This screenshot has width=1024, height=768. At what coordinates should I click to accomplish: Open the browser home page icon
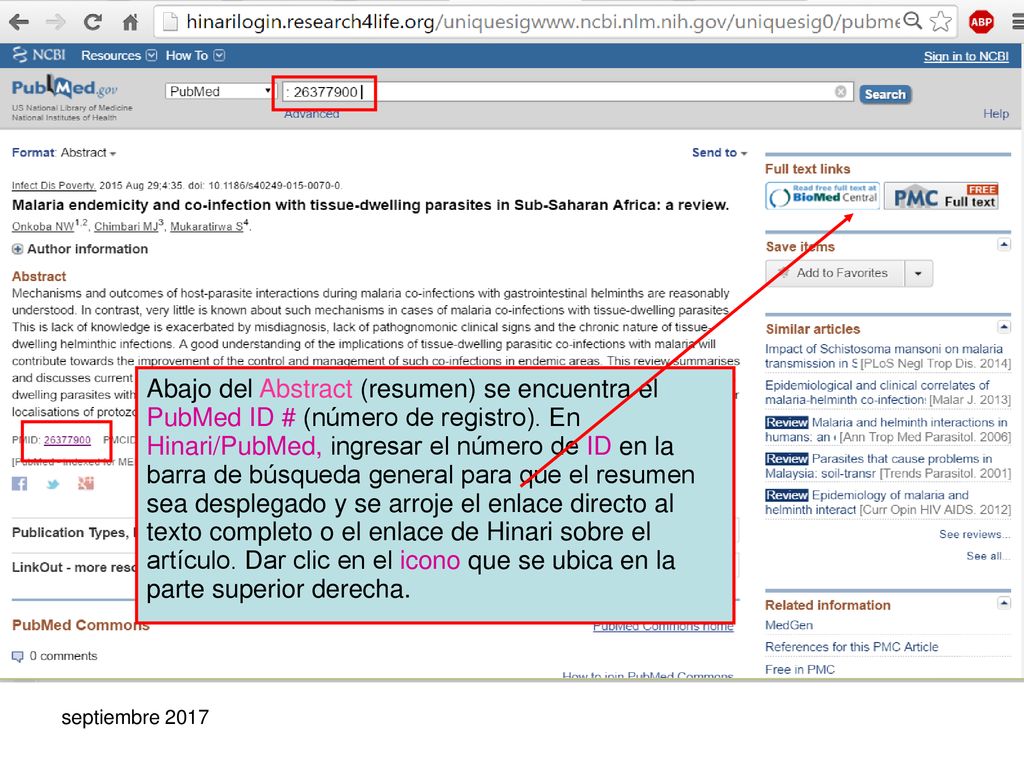tap(131, 22)
